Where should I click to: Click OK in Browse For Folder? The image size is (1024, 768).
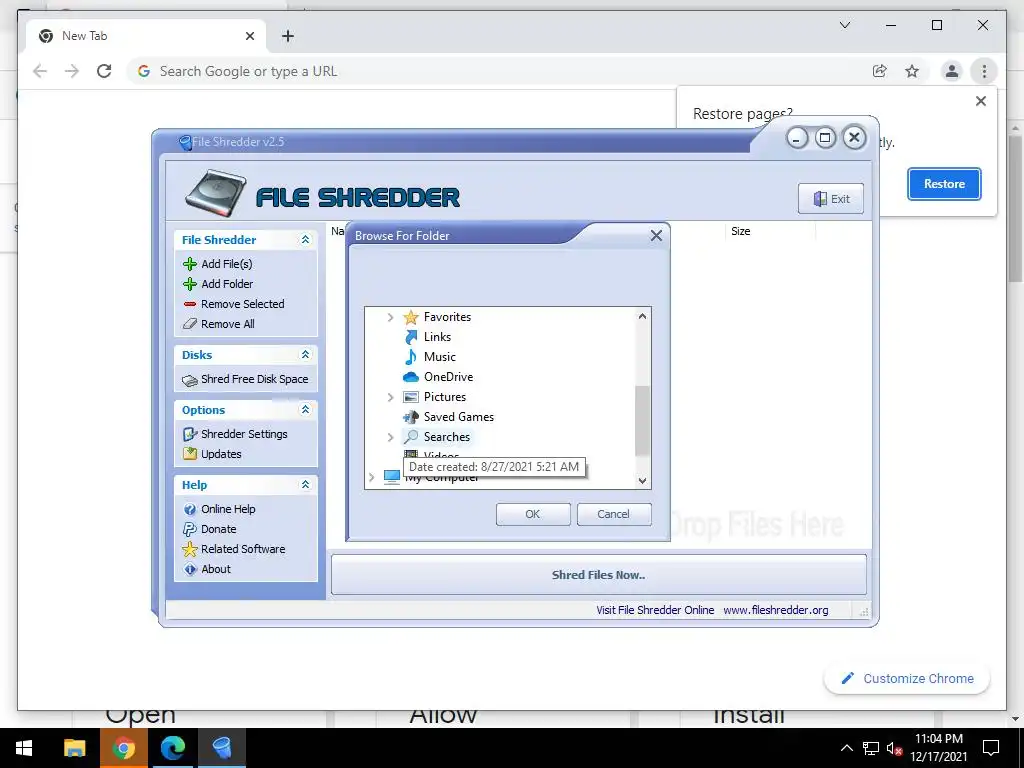533,514
